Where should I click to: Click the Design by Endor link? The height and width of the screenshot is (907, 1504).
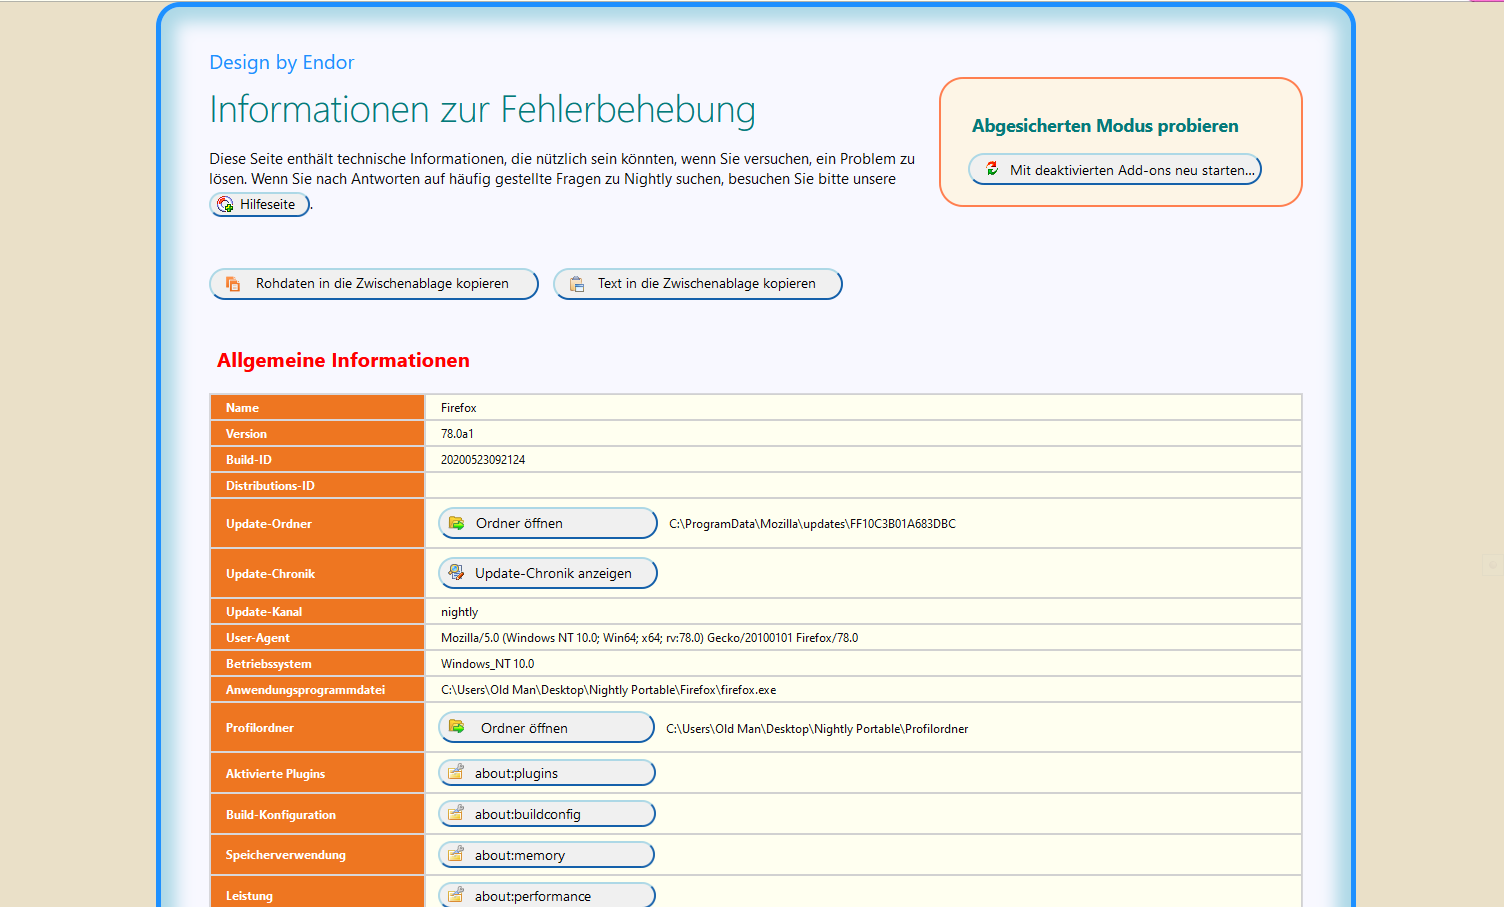(x=281, y=62)
